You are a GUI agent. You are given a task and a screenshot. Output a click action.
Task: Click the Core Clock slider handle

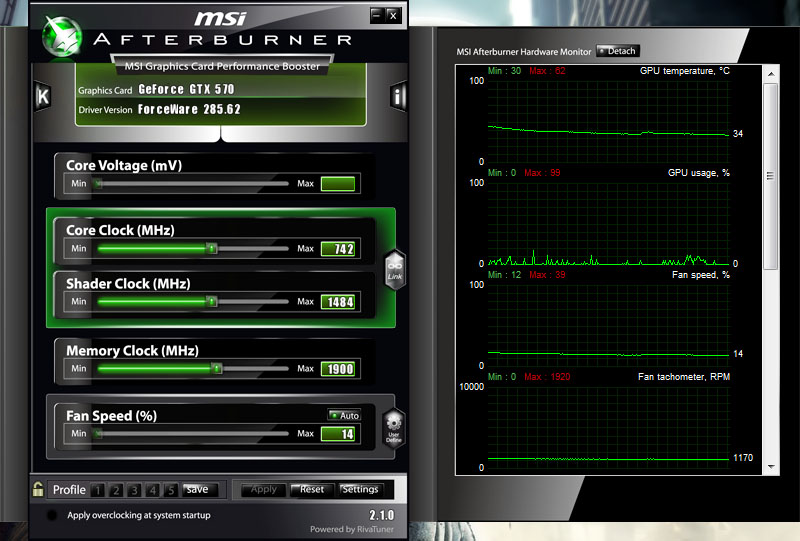coord(211,249)
